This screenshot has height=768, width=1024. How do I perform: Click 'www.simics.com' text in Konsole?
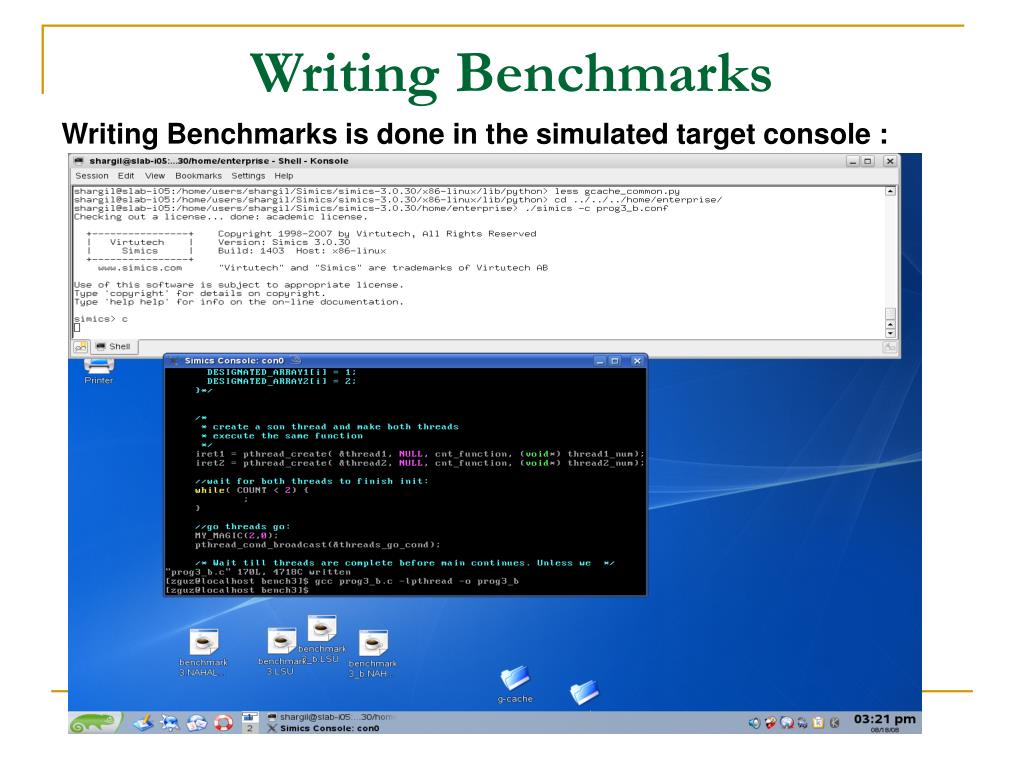140,268
